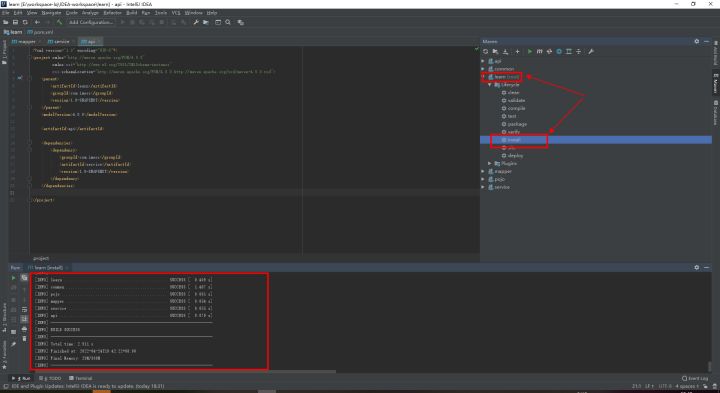Open Execute Maven Goal via the 'm' icon
Viewport: 720px width, 393px height.
pos(540,51)
